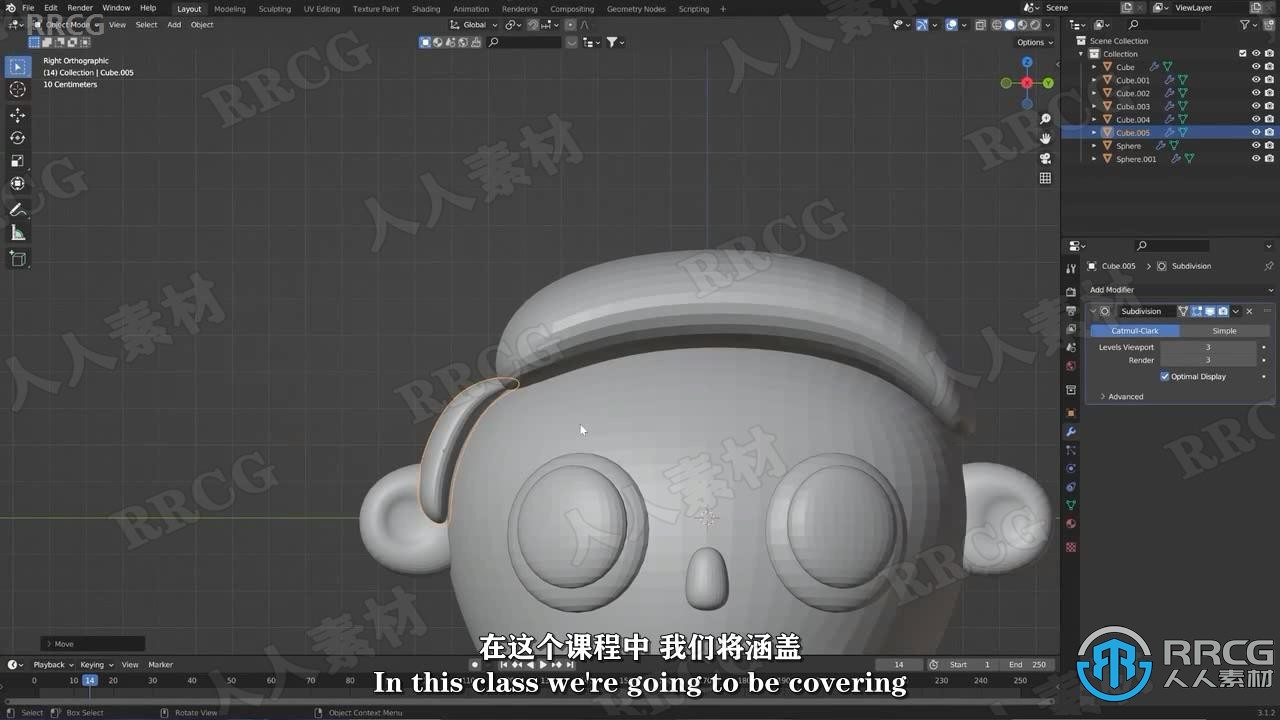Click the pan hand viewport icon
1280x720 pixels.
[x=1045, y=139]
